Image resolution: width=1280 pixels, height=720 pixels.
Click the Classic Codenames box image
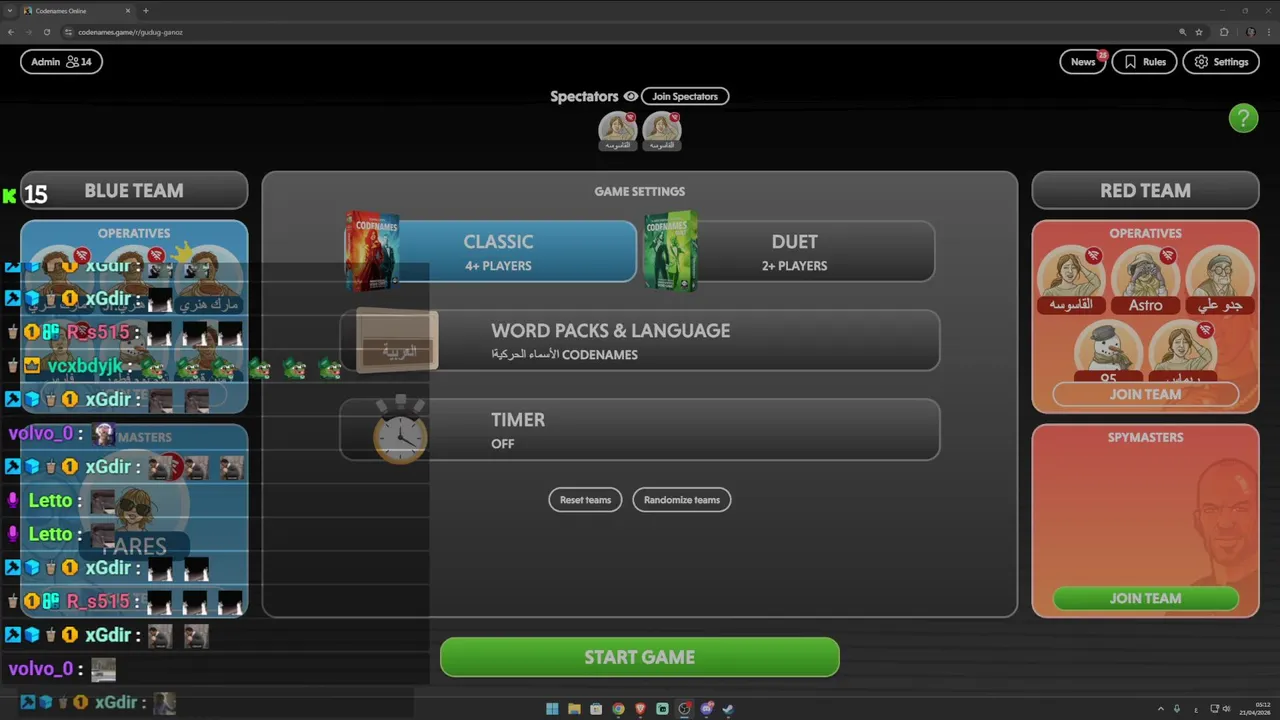pyautogui.click(x=371, y=251)
